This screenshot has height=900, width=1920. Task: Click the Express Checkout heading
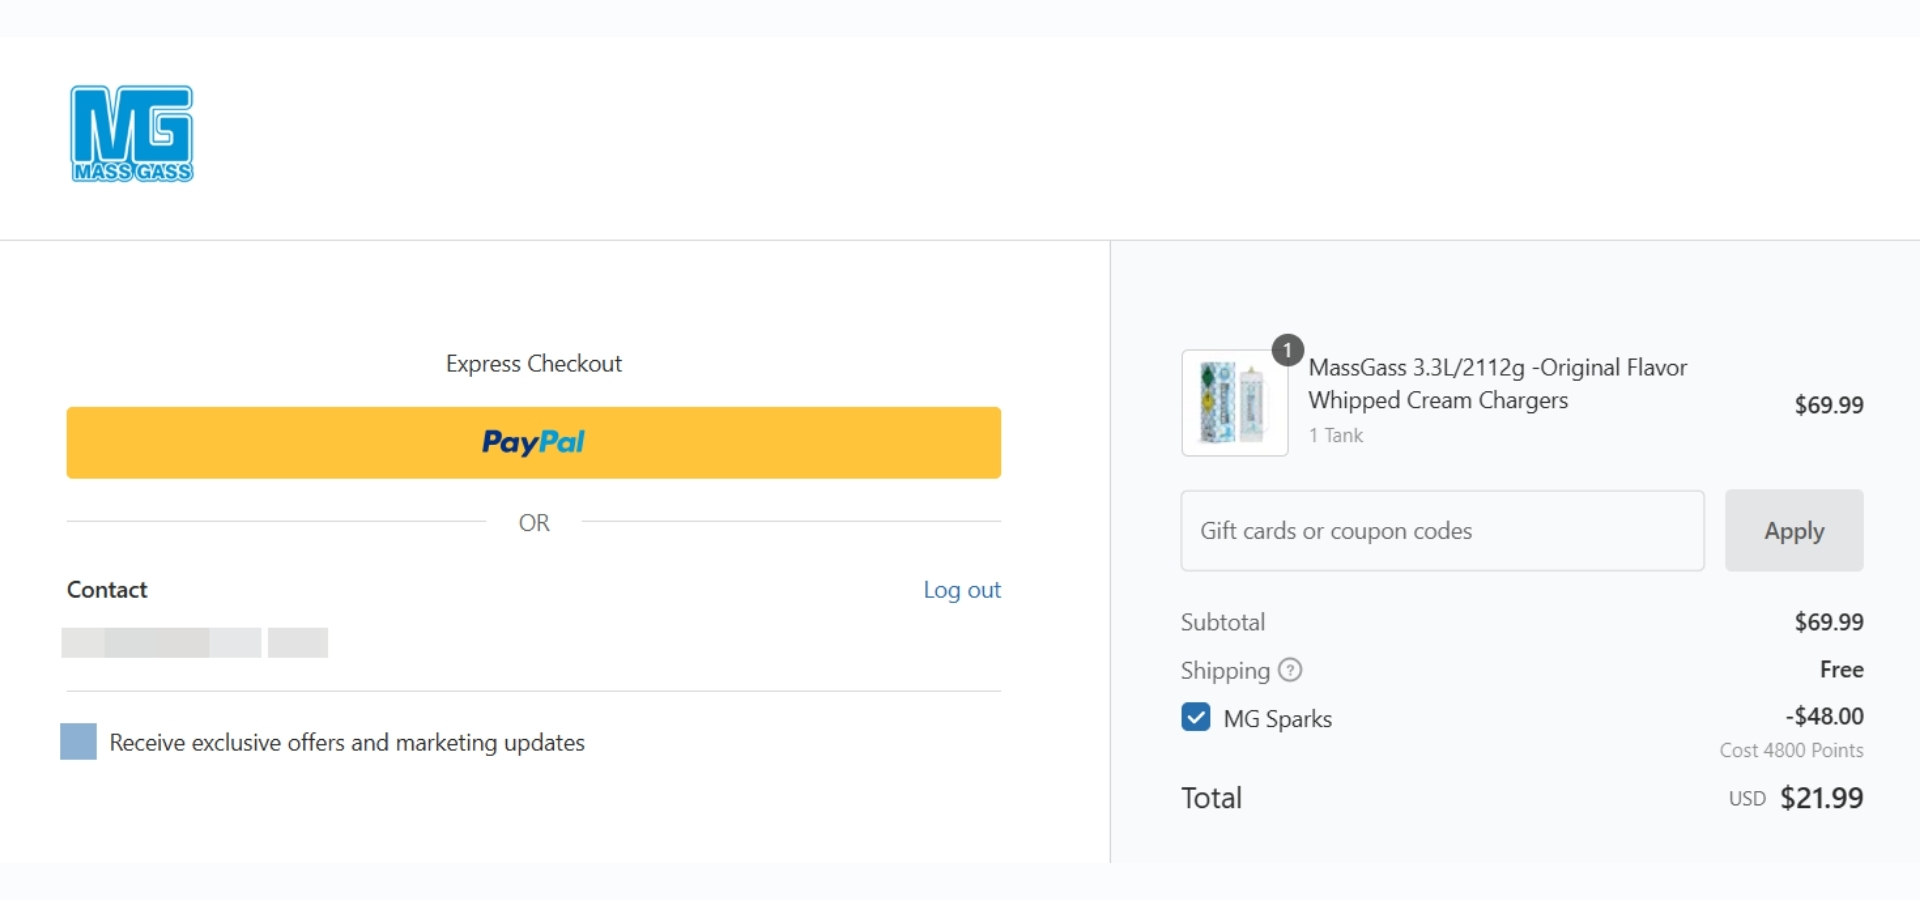coord(533,364)
